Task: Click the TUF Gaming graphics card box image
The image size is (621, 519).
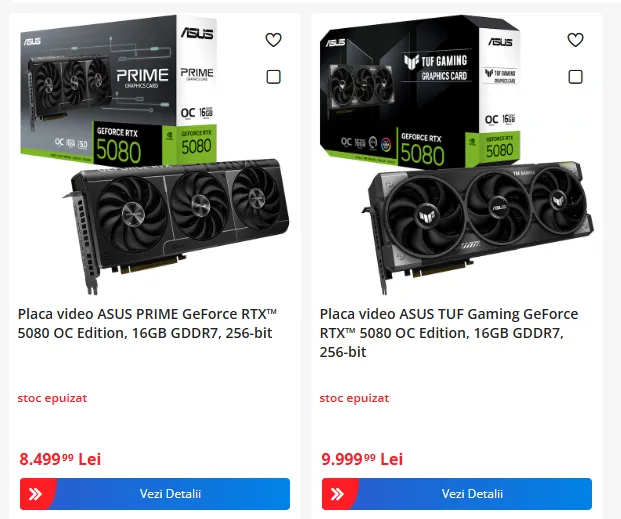Action: click(x=420, y=91)
